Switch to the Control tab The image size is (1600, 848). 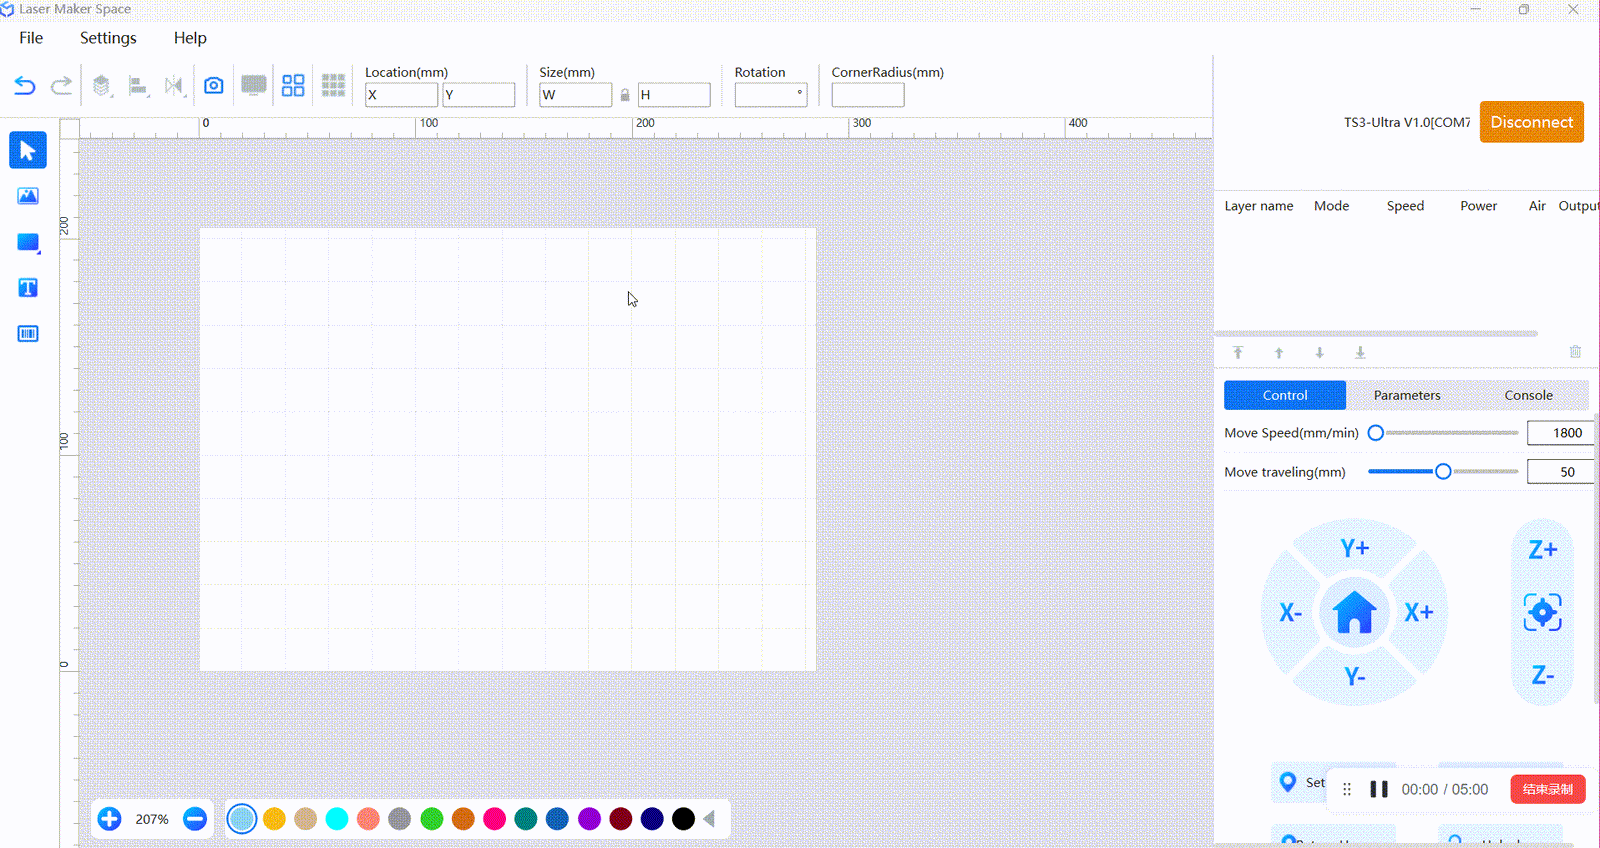click(x=1285, y=395)
